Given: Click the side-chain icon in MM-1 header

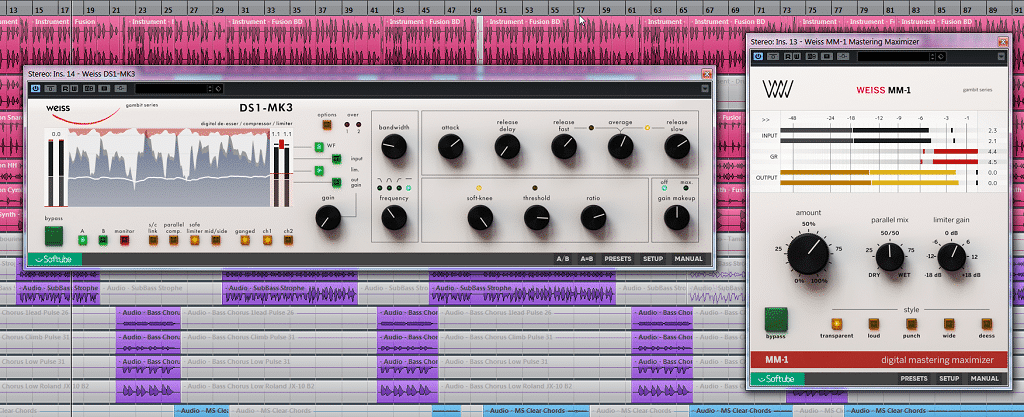Looking at the screenshot, I should (x=843, y=57).
